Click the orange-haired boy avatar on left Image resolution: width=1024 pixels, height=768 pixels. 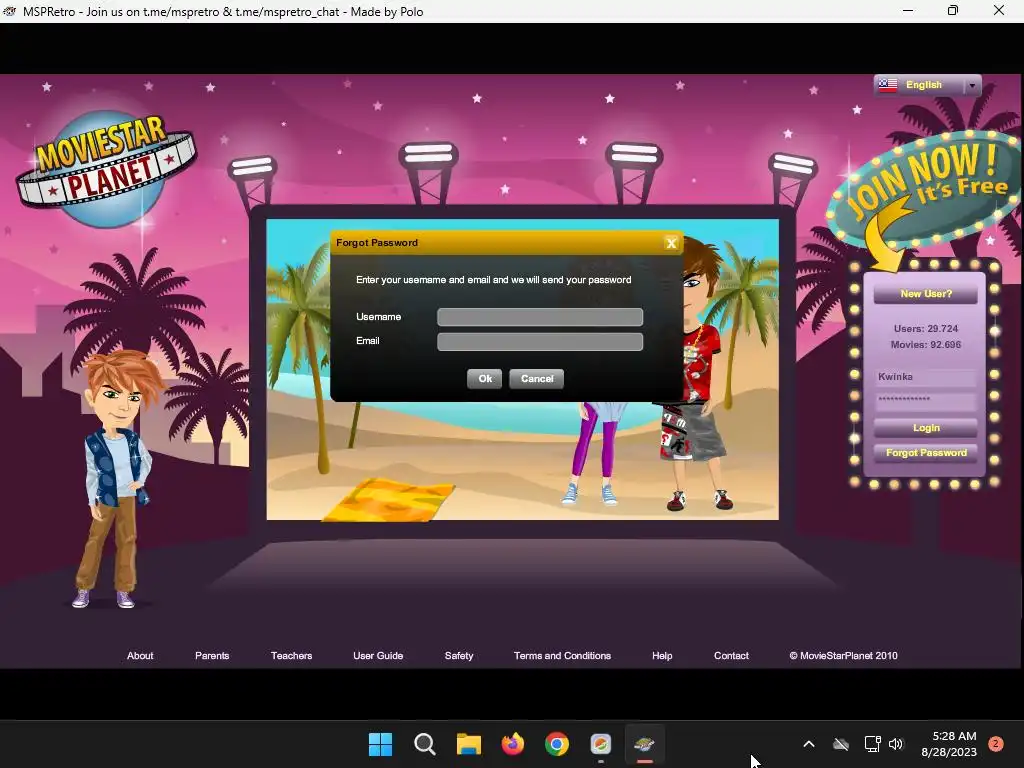click(x=116, y=480)
